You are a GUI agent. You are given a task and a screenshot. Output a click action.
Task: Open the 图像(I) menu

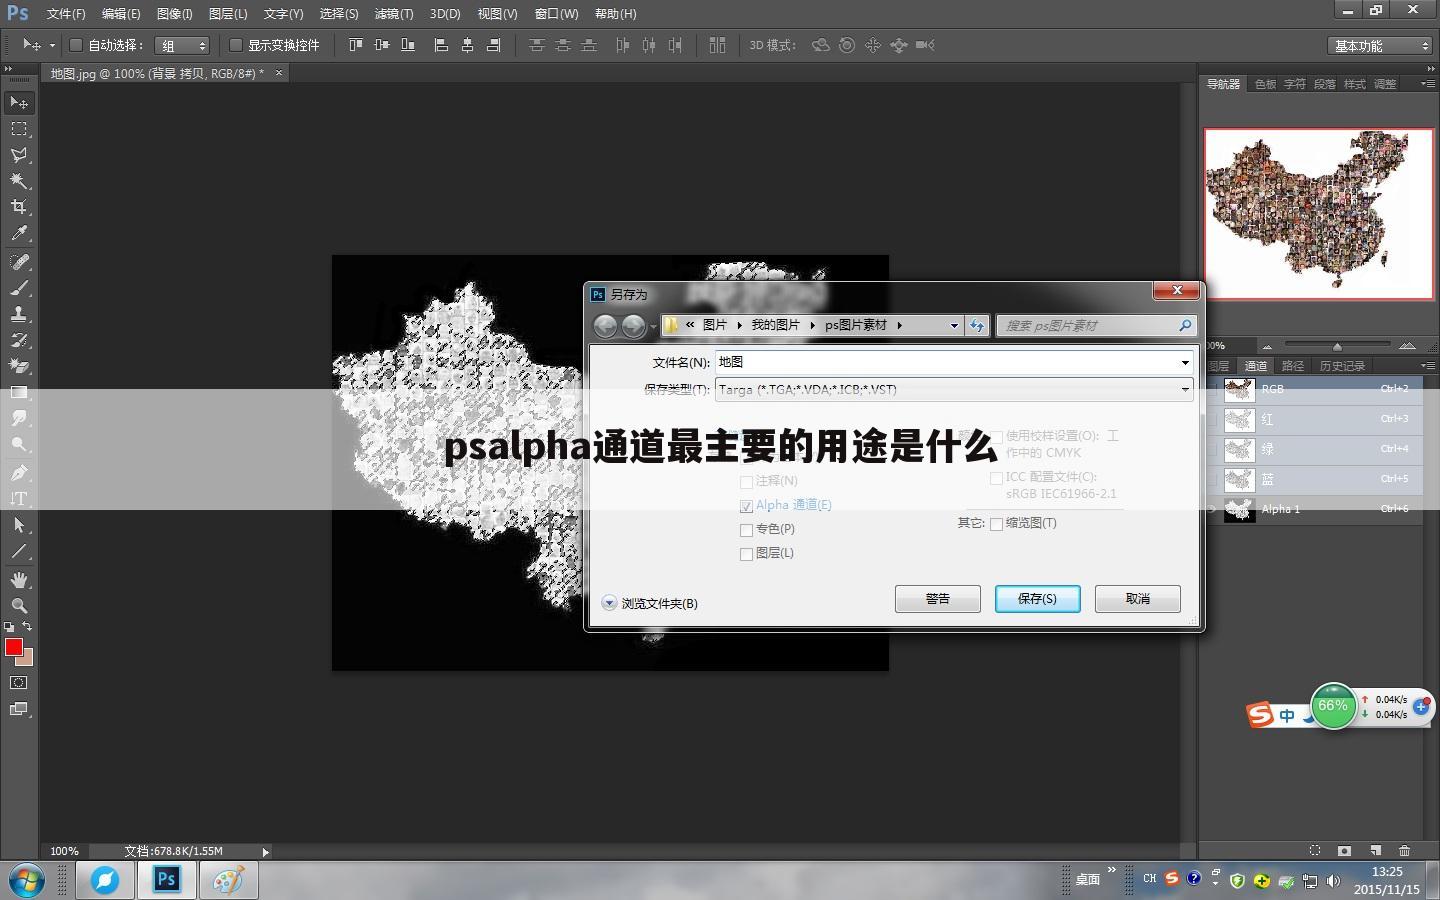click(x=174, y=13)
